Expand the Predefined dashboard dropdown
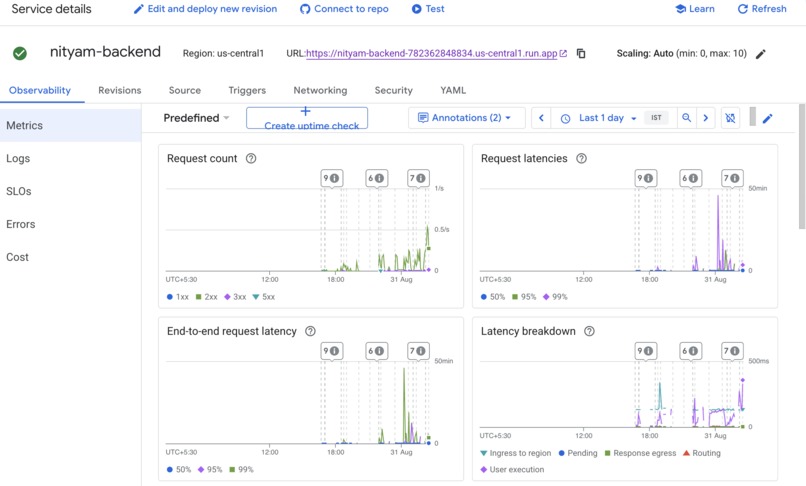 [196, 118]
